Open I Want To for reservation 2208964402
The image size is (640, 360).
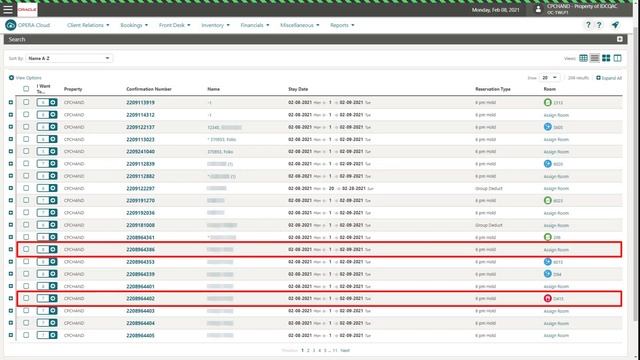(x=47, y=298)
